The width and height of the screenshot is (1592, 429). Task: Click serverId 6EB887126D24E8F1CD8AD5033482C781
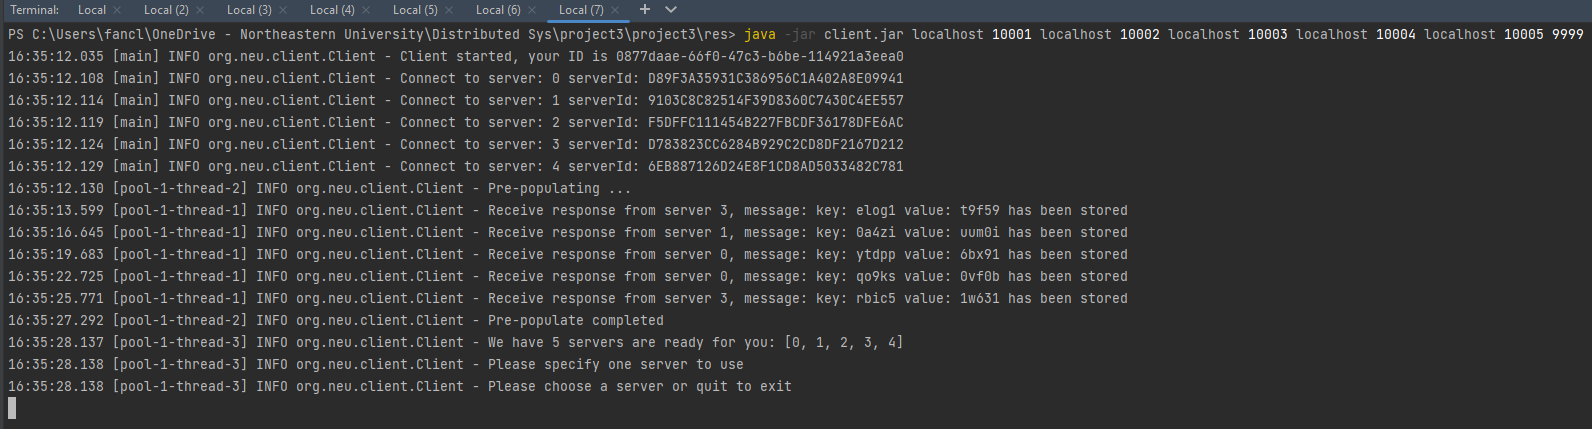[x=776, y=166]
